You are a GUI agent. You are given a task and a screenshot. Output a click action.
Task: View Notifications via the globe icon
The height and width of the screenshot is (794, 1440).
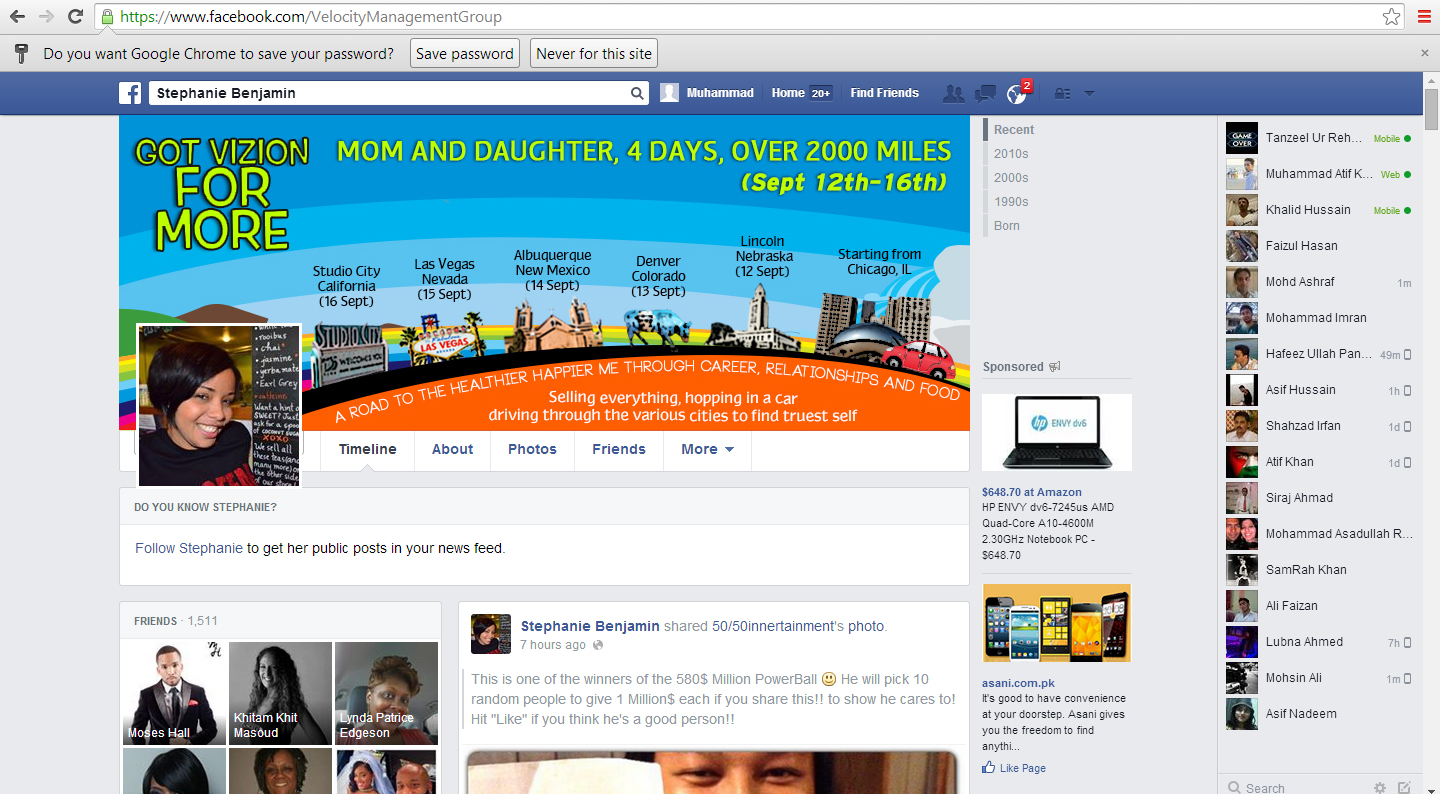pos(1016,93)
